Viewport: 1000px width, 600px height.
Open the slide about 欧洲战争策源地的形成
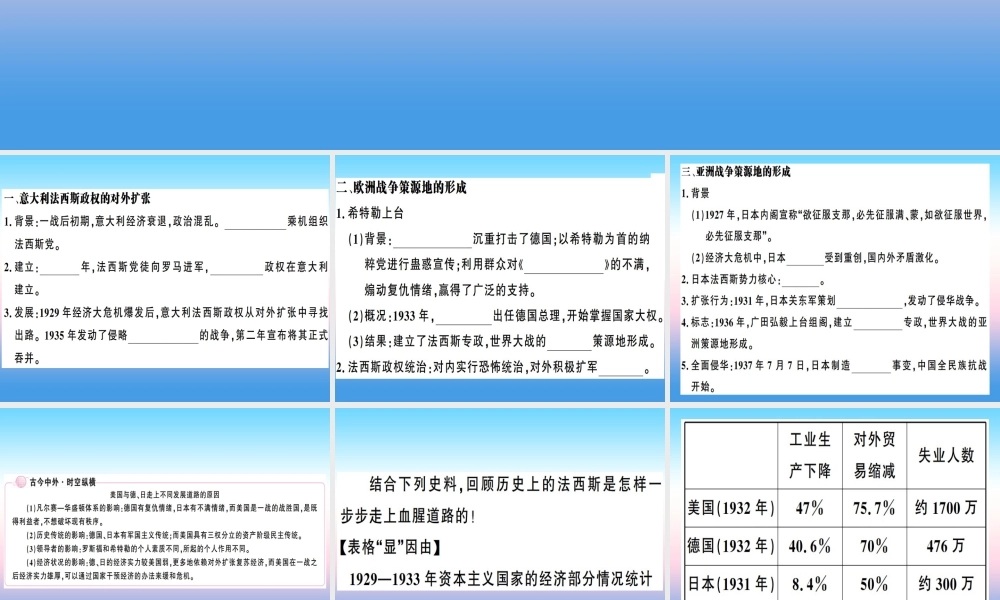[500, 278]
